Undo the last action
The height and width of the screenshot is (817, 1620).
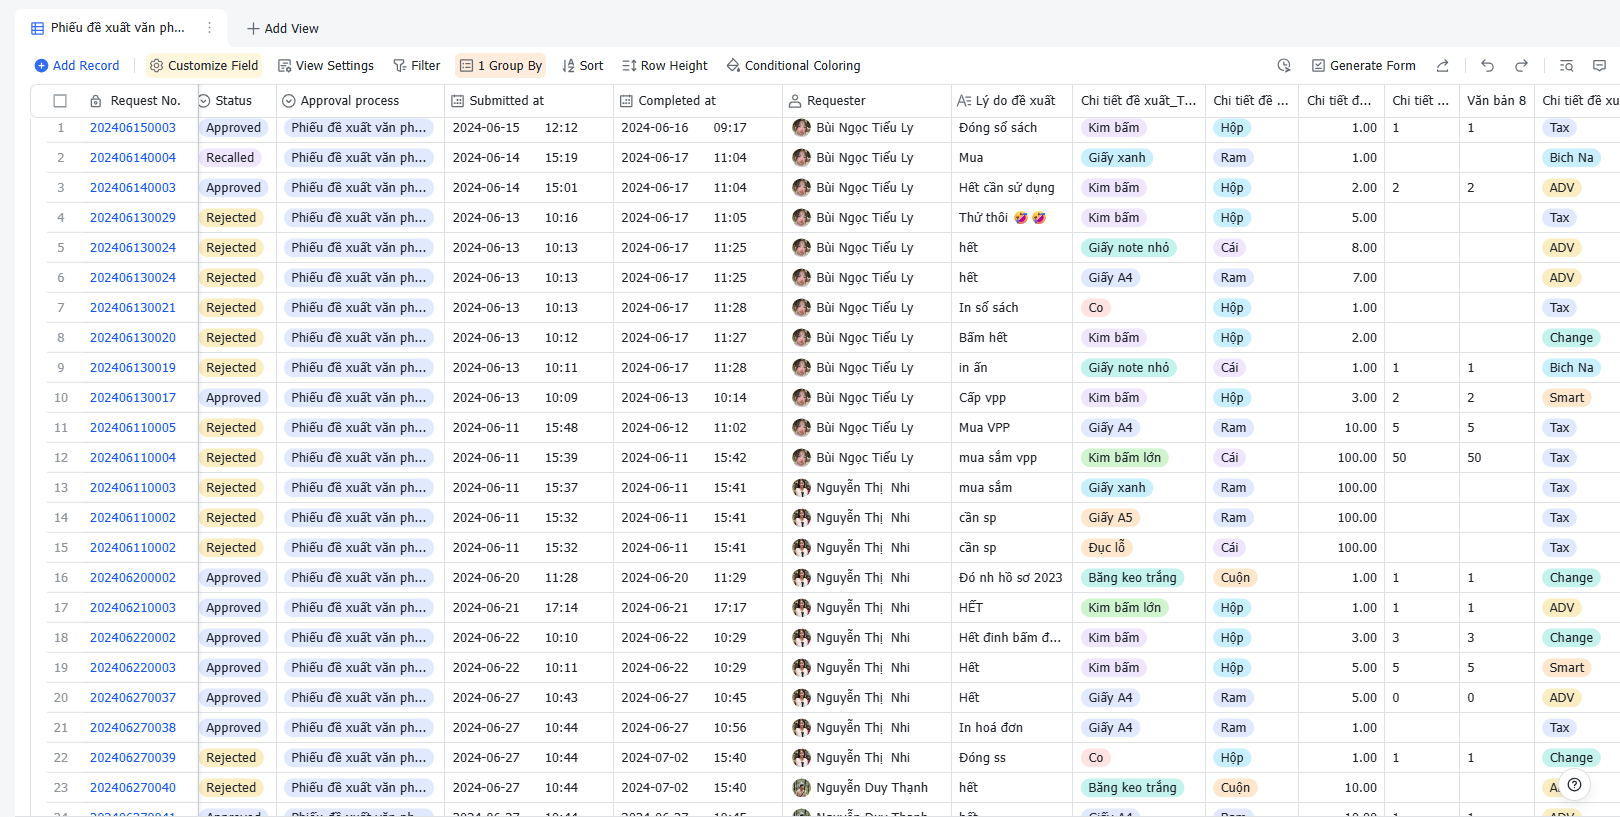point(1487,65)
